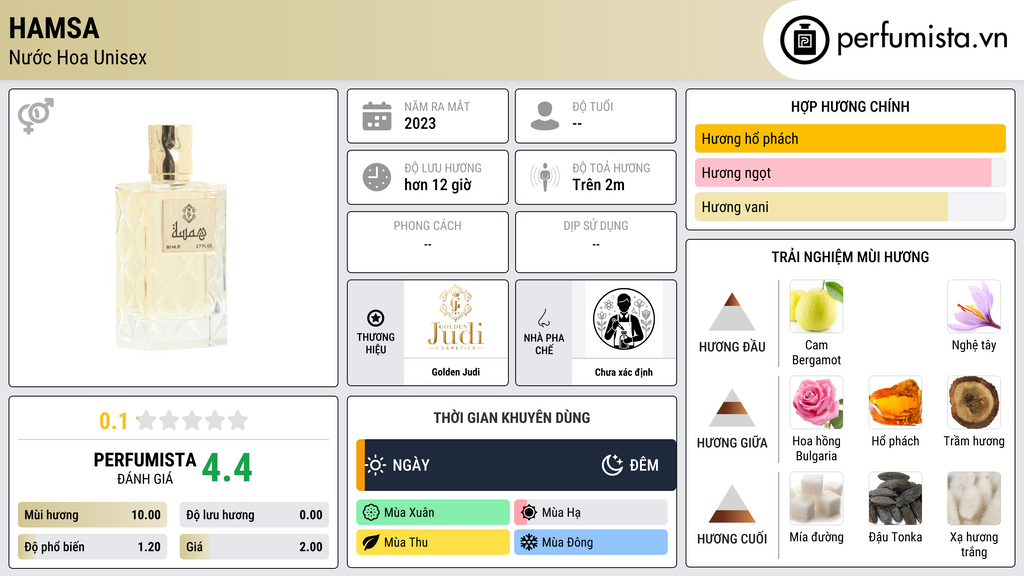Click the Ngày/Đêm day-night bar
The width and height of the screenshot is (1024, 576).
coord(516,465)
